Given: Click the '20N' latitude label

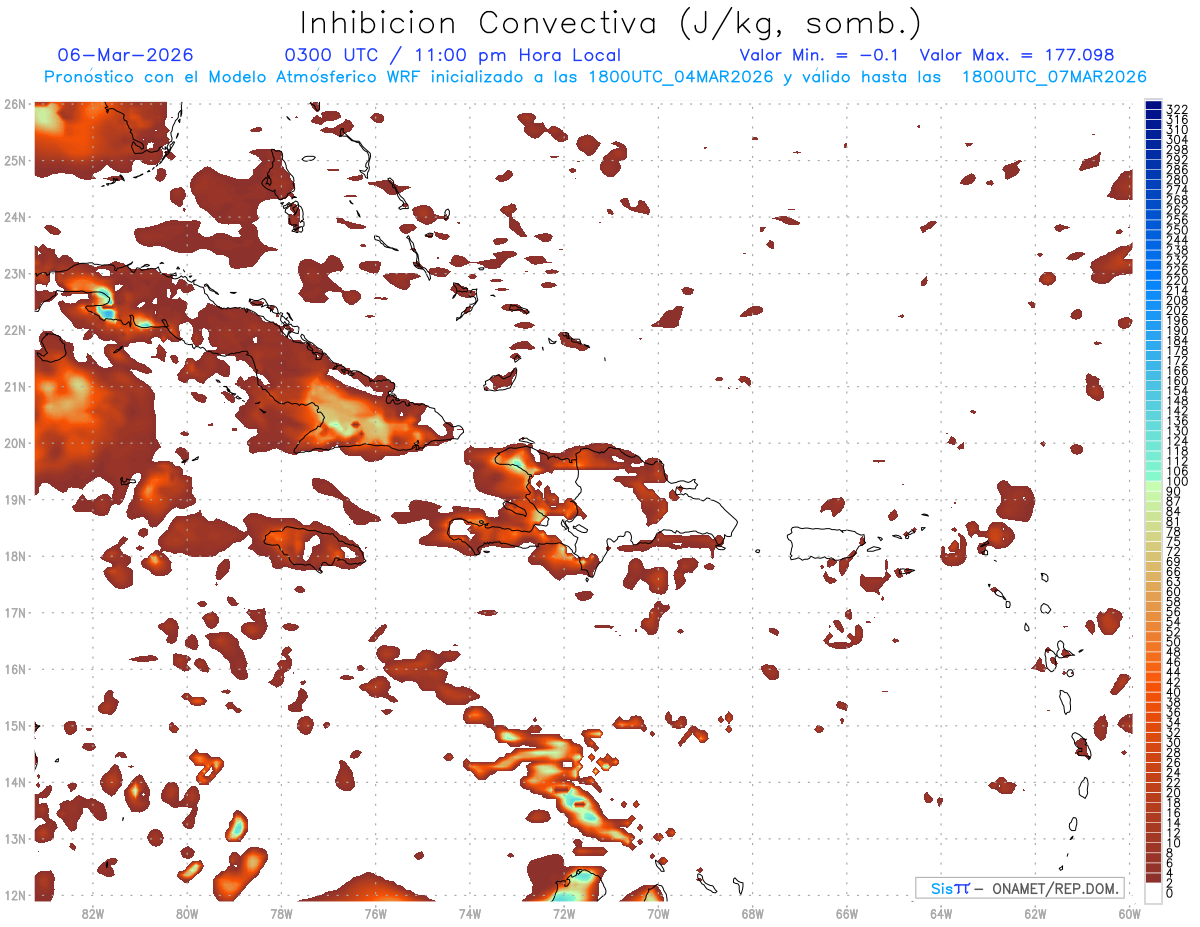Looking at the screenshot, I should click(15, 443).
